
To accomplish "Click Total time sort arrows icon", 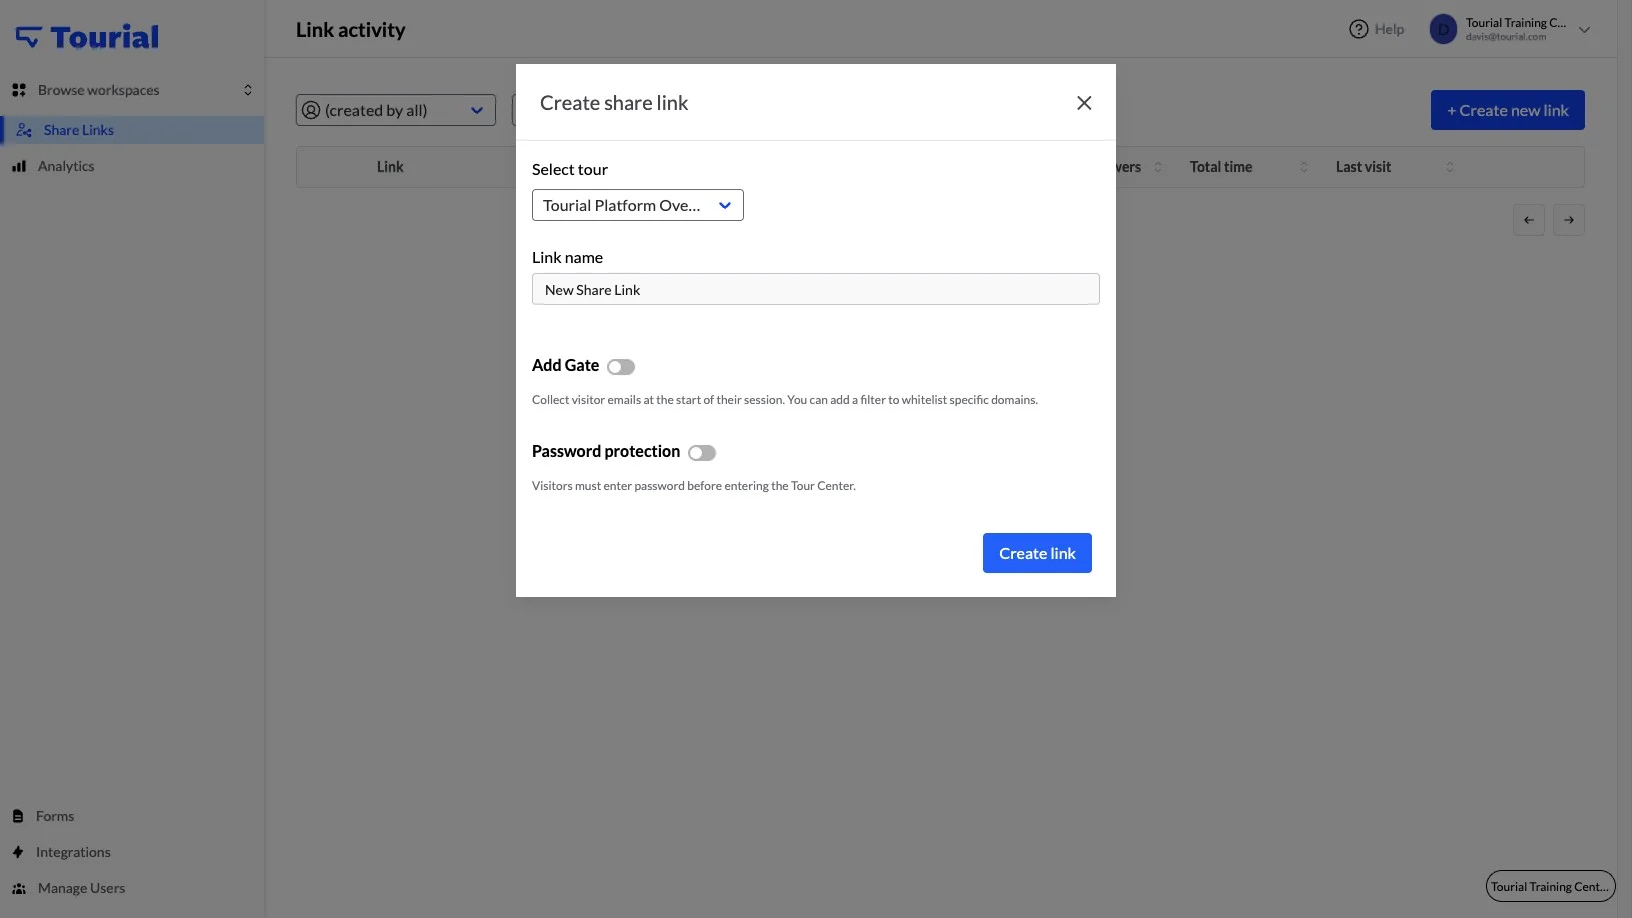I will [1304, 167].
